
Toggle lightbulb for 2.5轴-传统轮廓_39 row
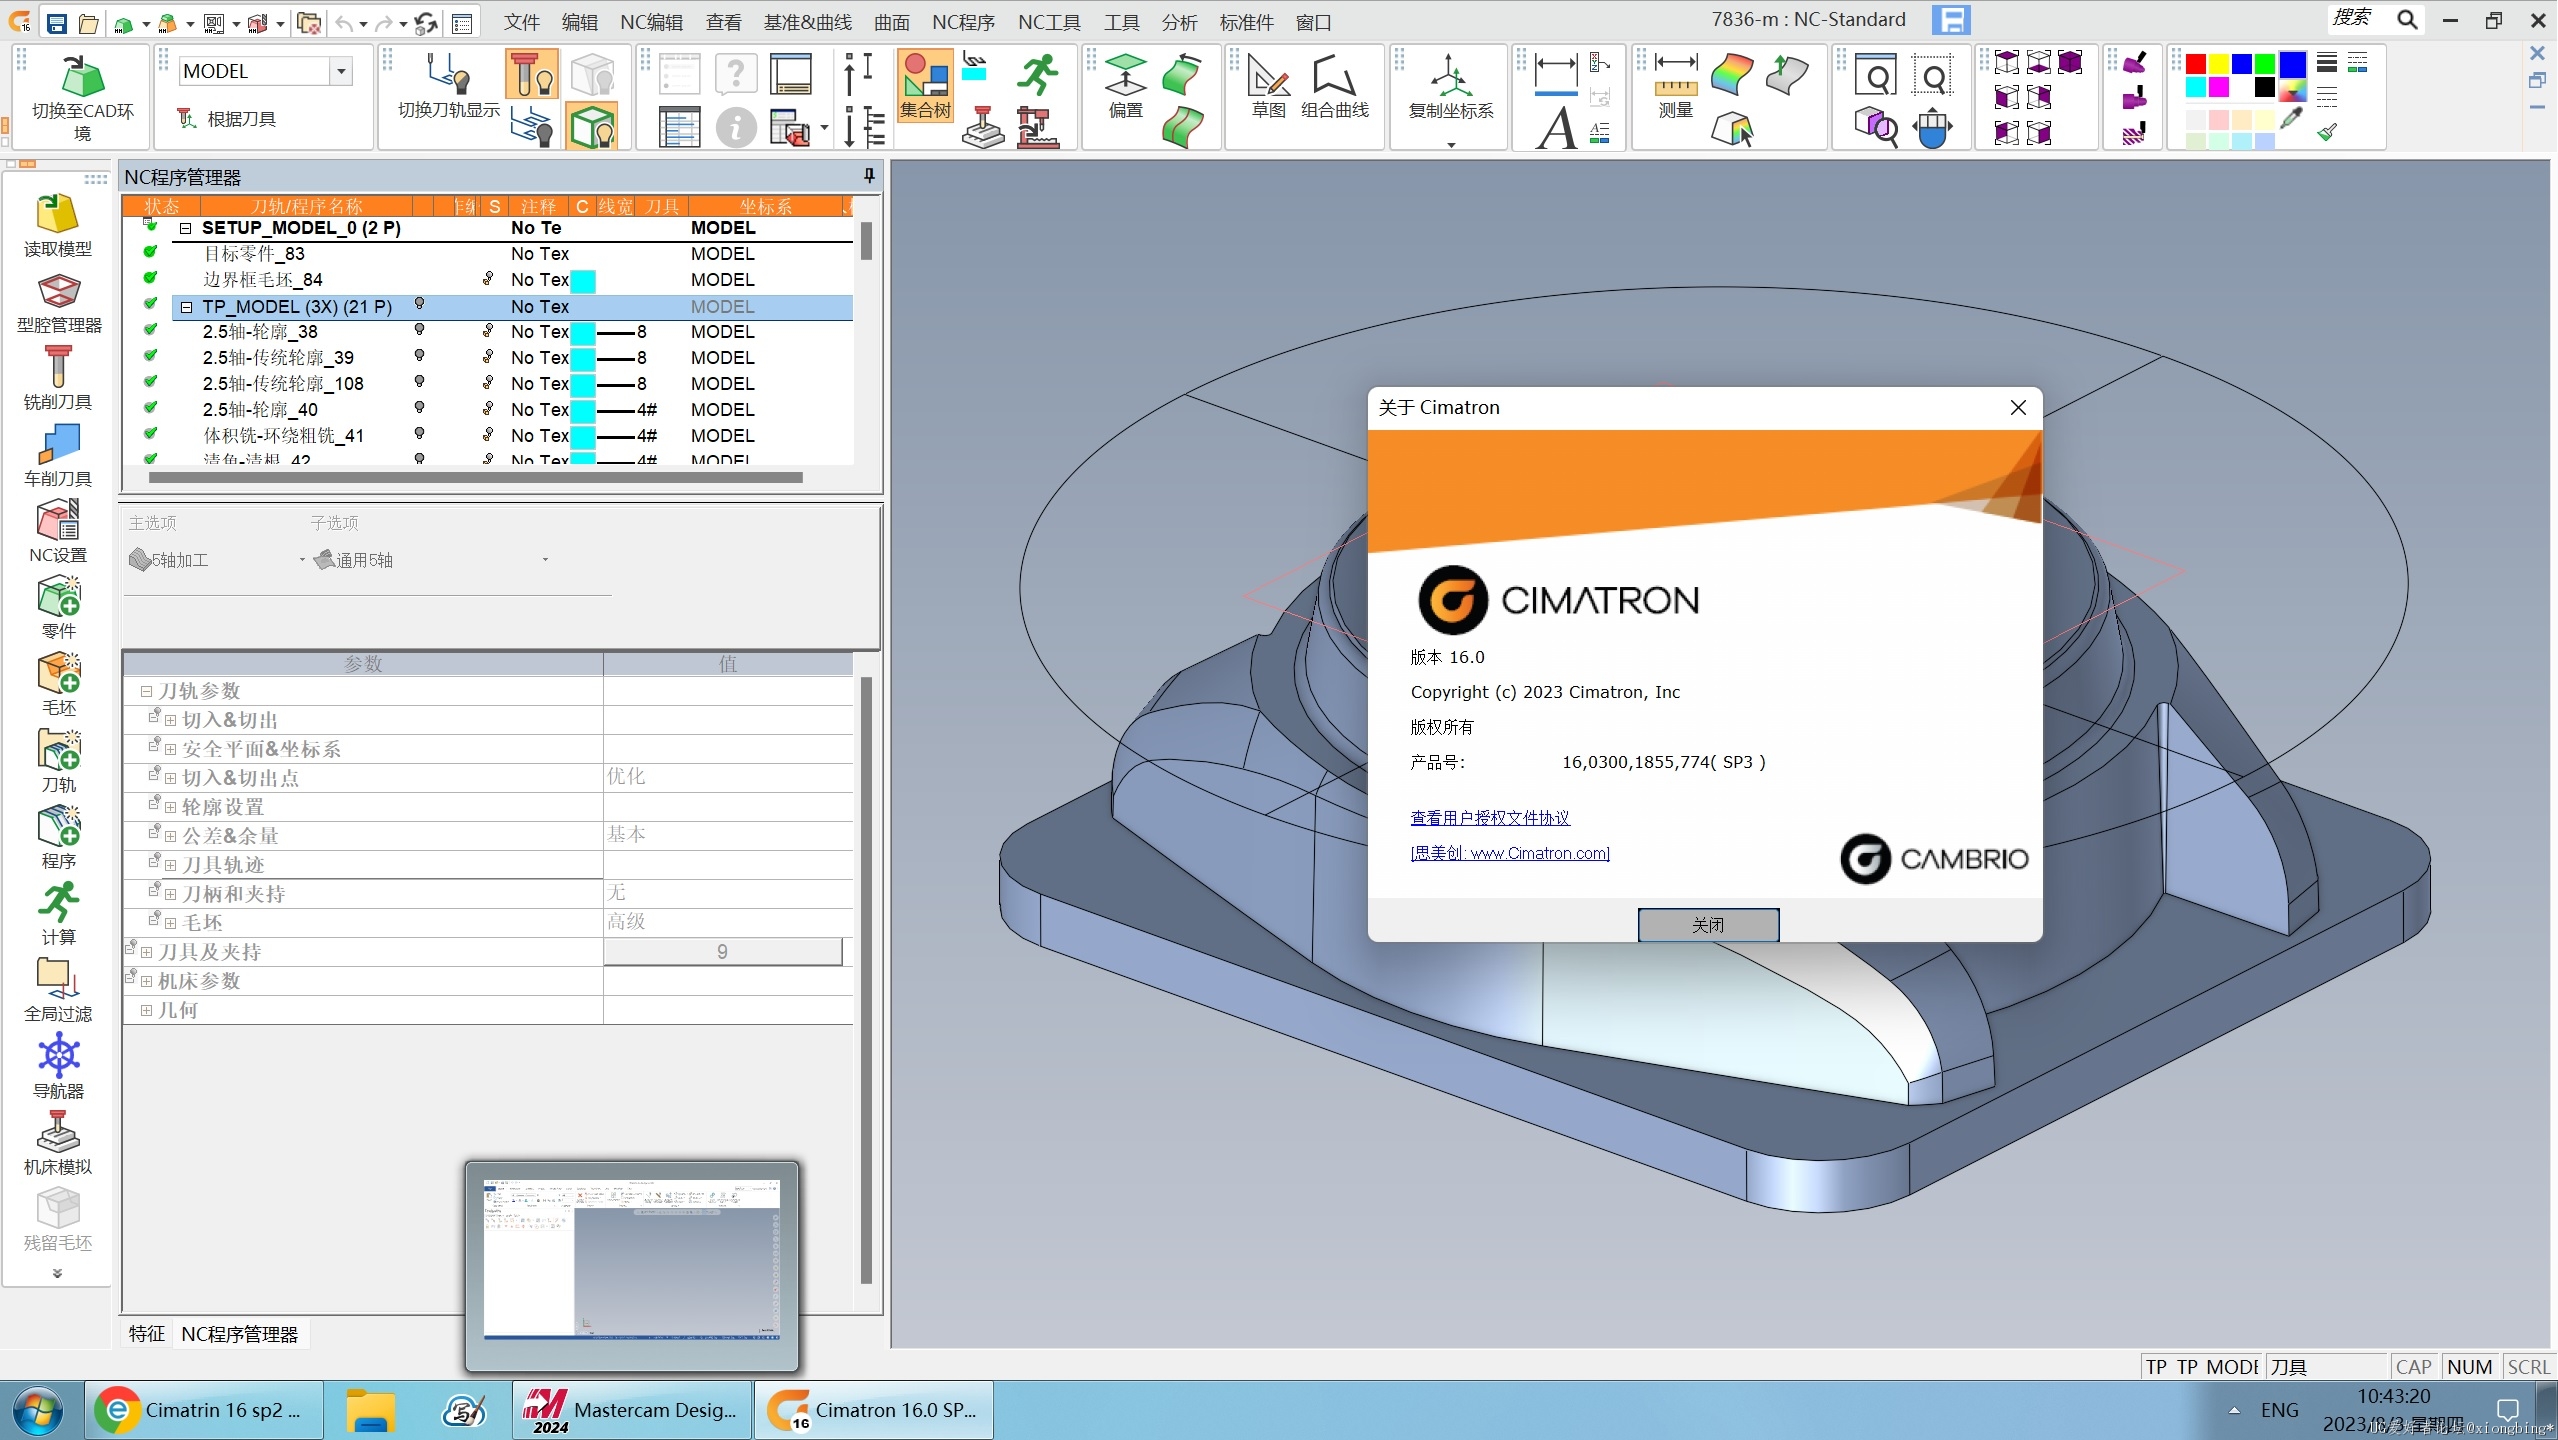[x=419, y=355]
